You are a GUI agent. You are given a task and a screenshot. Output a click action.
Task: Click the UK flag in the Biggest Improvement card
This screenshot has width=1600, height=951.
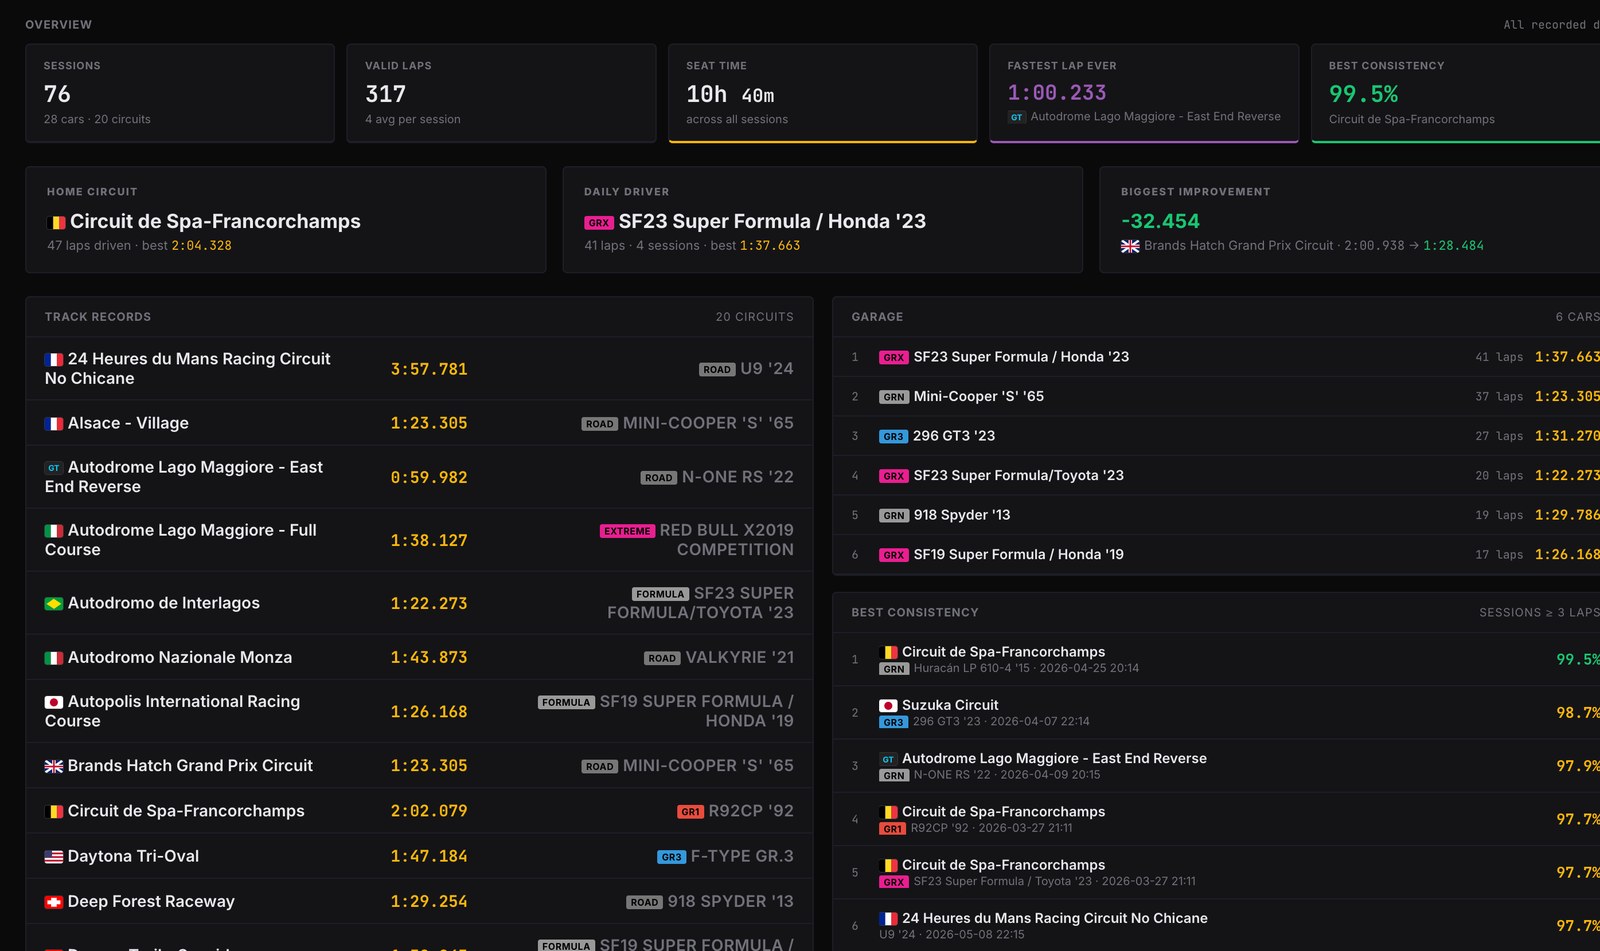click(x=1130, y=246)
